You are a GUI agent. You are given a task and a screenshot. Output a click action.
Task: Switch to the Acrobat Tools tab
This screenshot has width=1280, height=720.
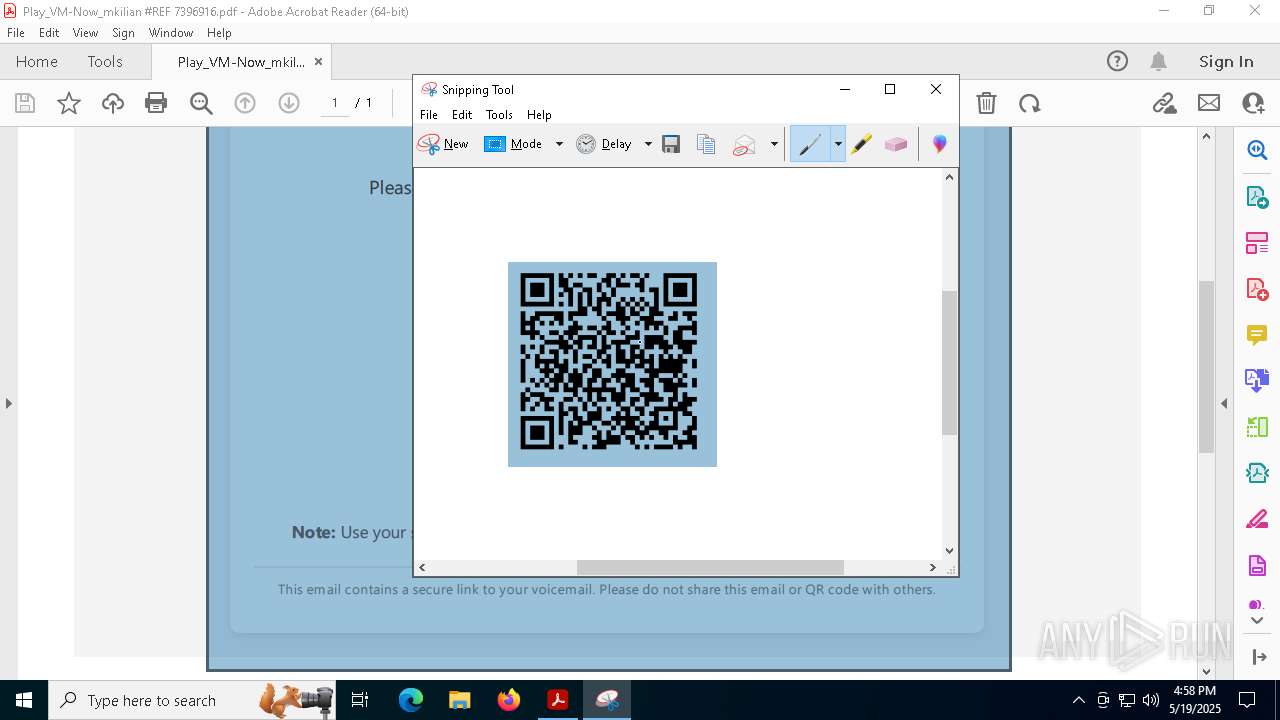coord(105,62)
